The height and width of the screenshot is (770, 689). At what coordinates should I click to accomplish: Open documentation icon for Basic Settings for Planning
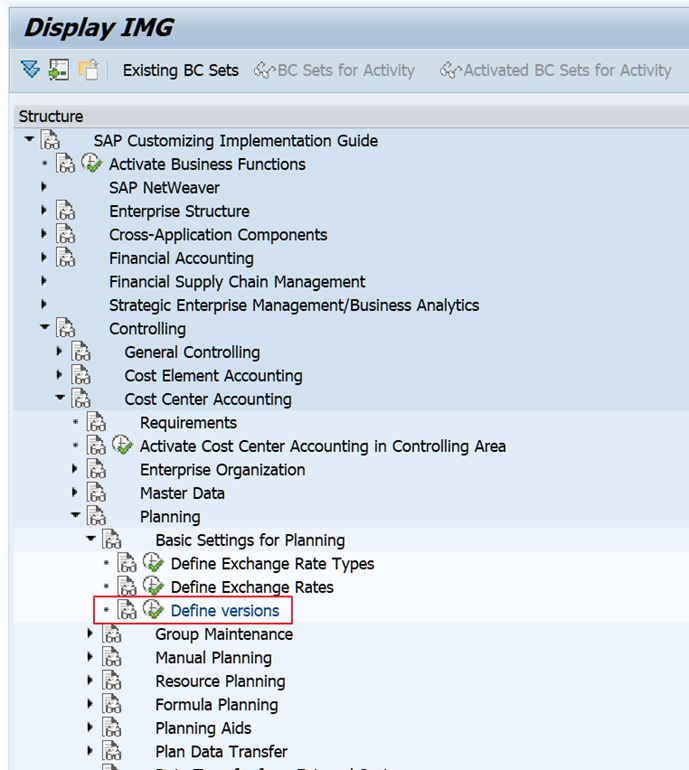click(111, 539)
